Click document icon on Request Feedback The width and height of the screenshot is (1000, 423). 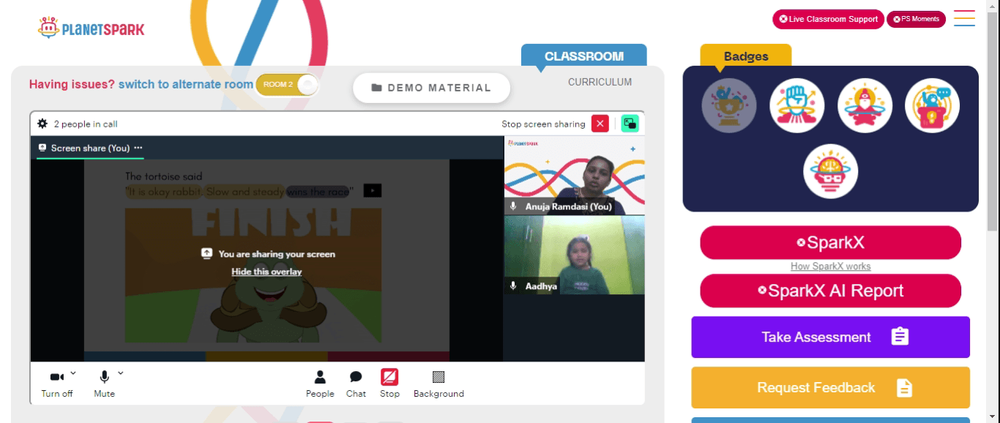[x=904, y=387]
